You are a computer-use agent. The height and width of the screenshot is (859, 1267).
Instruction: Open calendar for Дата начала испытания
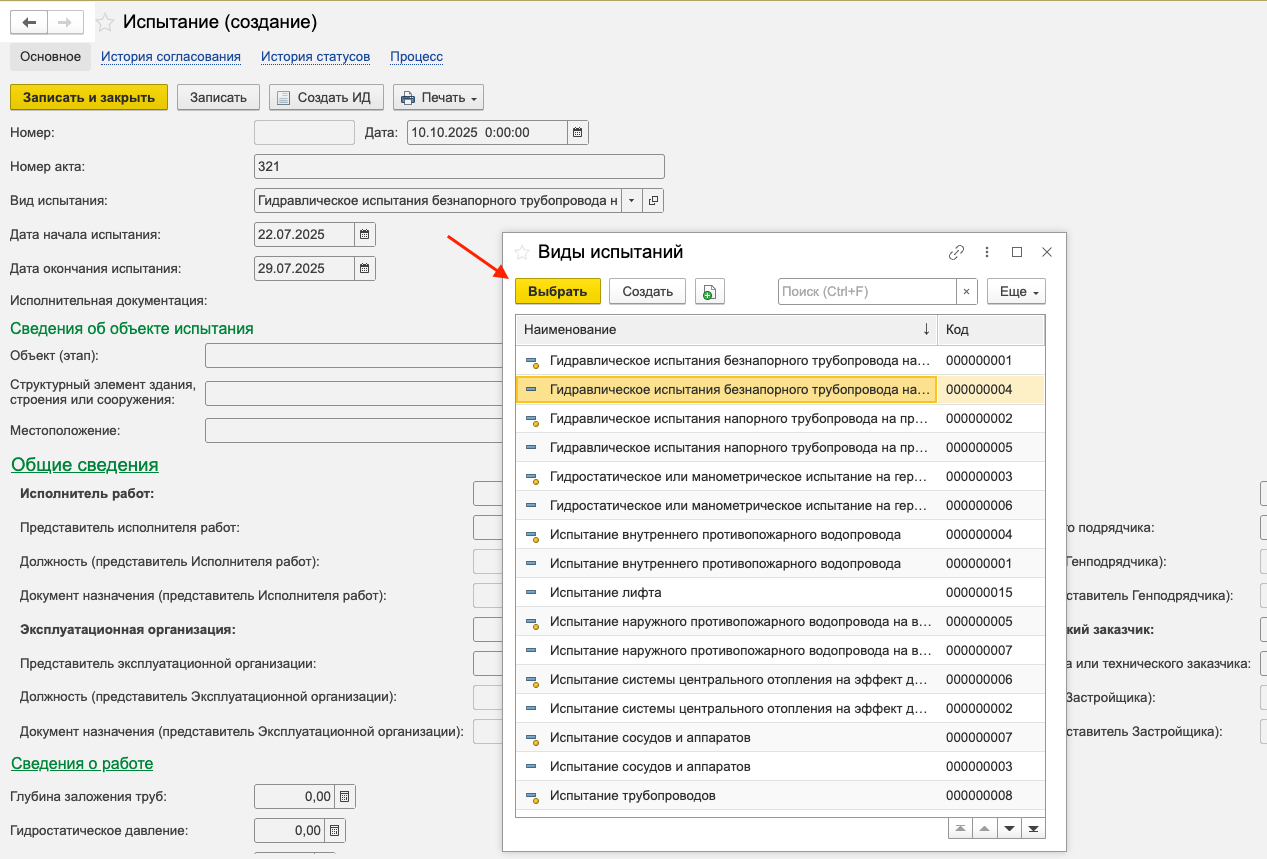point(365,234)
